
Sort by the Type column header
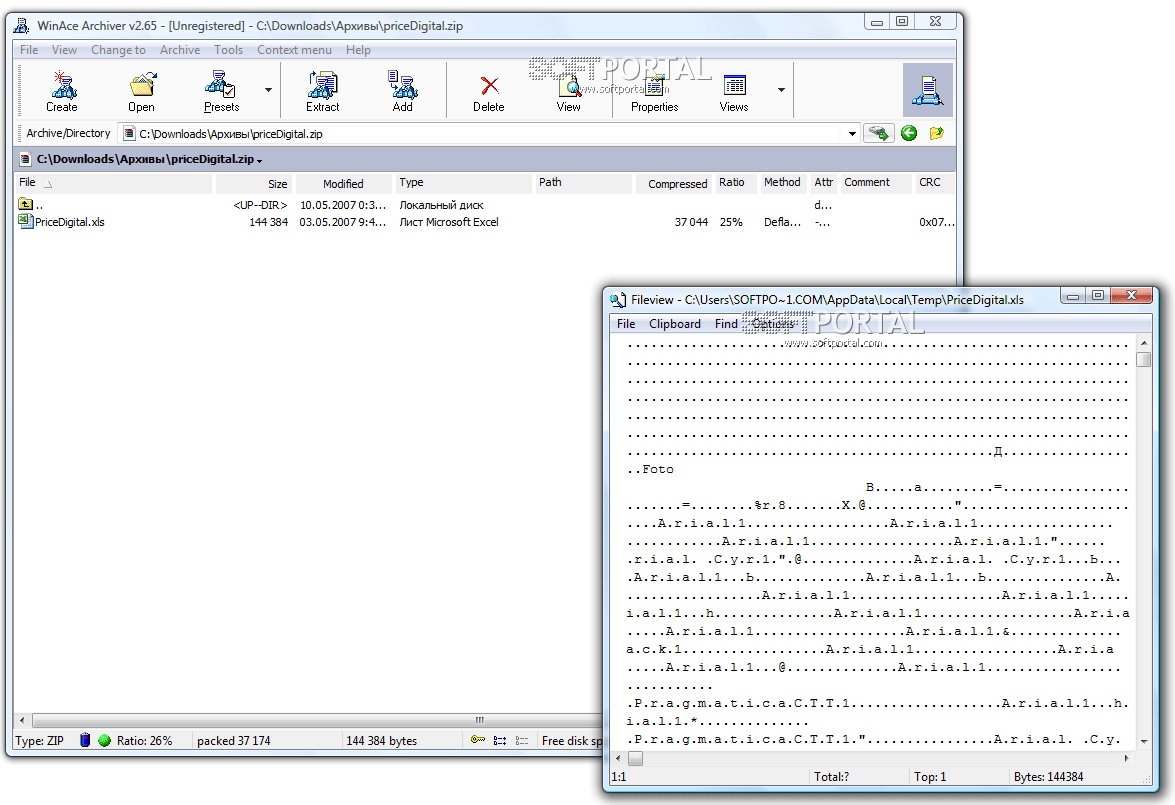(463, 182)
